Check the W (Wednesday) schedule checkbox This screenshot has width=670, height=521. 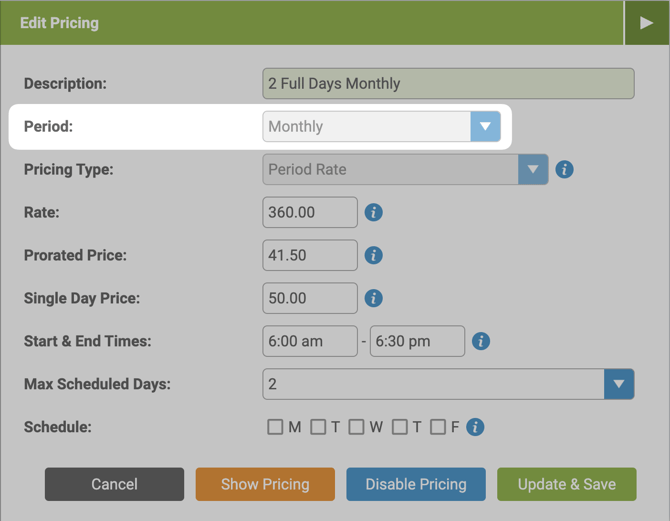(356, 427)
